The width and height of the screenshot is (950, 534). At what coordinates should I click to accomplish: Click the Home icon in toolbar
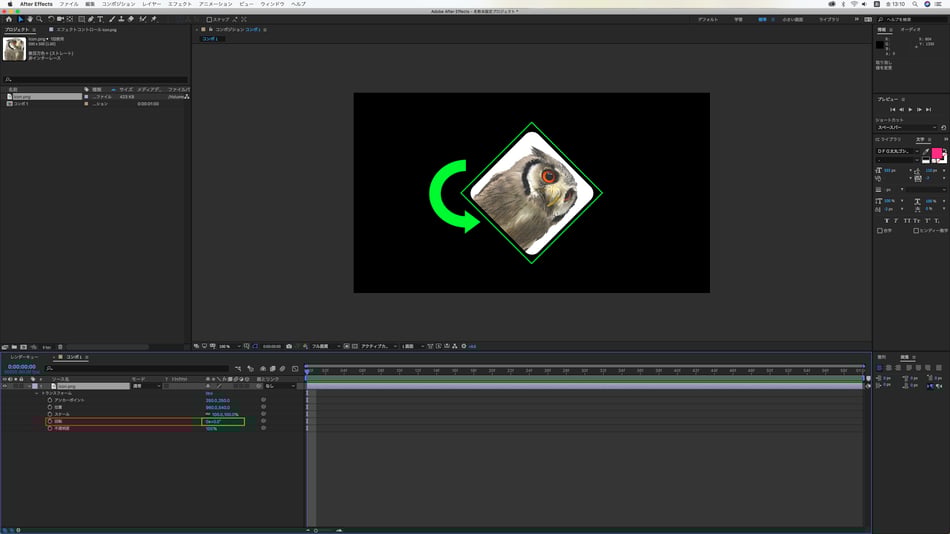click(8, 19)
